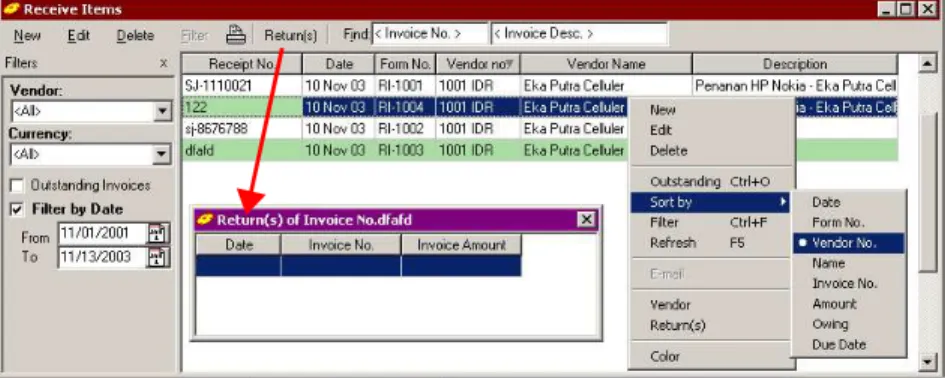
Task: Click the Invoice No. find field
Action: 429,34
